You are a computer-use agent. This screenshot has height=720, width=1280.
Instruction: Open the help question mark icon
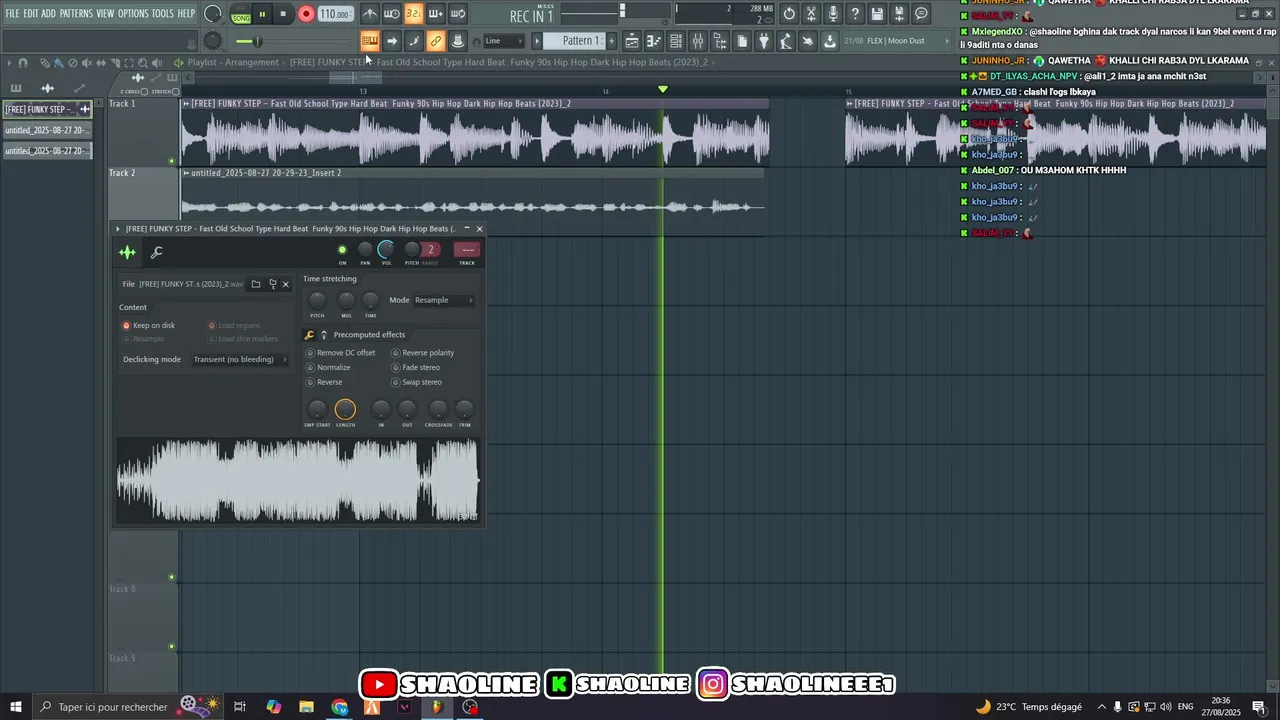tap(855, 14)
